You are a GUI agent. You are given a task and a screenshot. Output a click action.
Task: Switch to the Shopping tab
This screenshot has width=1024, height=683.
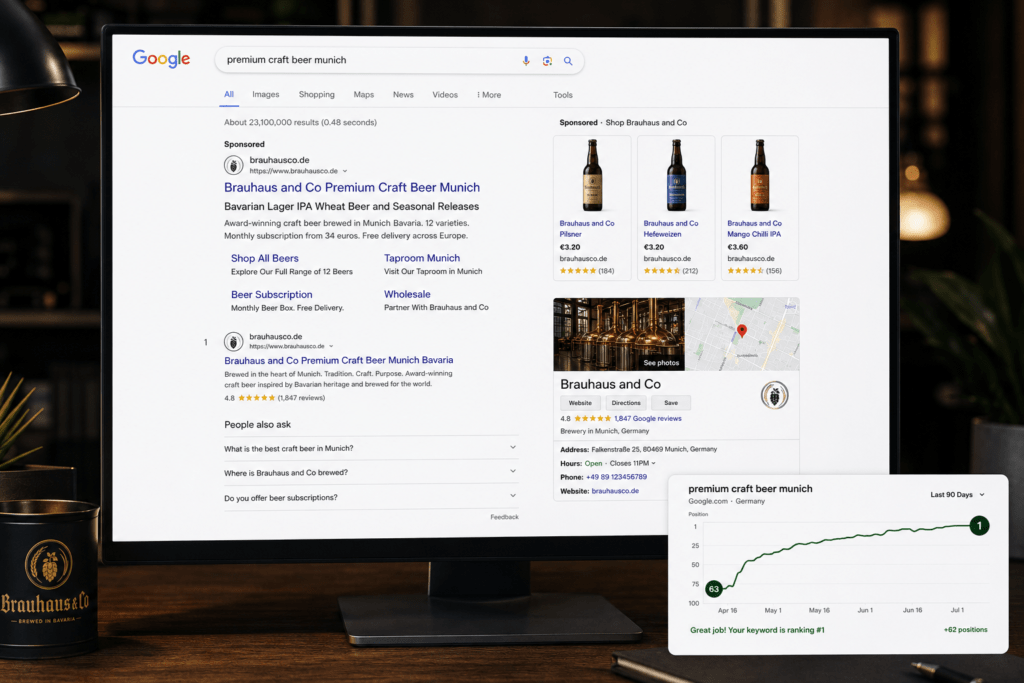click(x=317, y=95)
